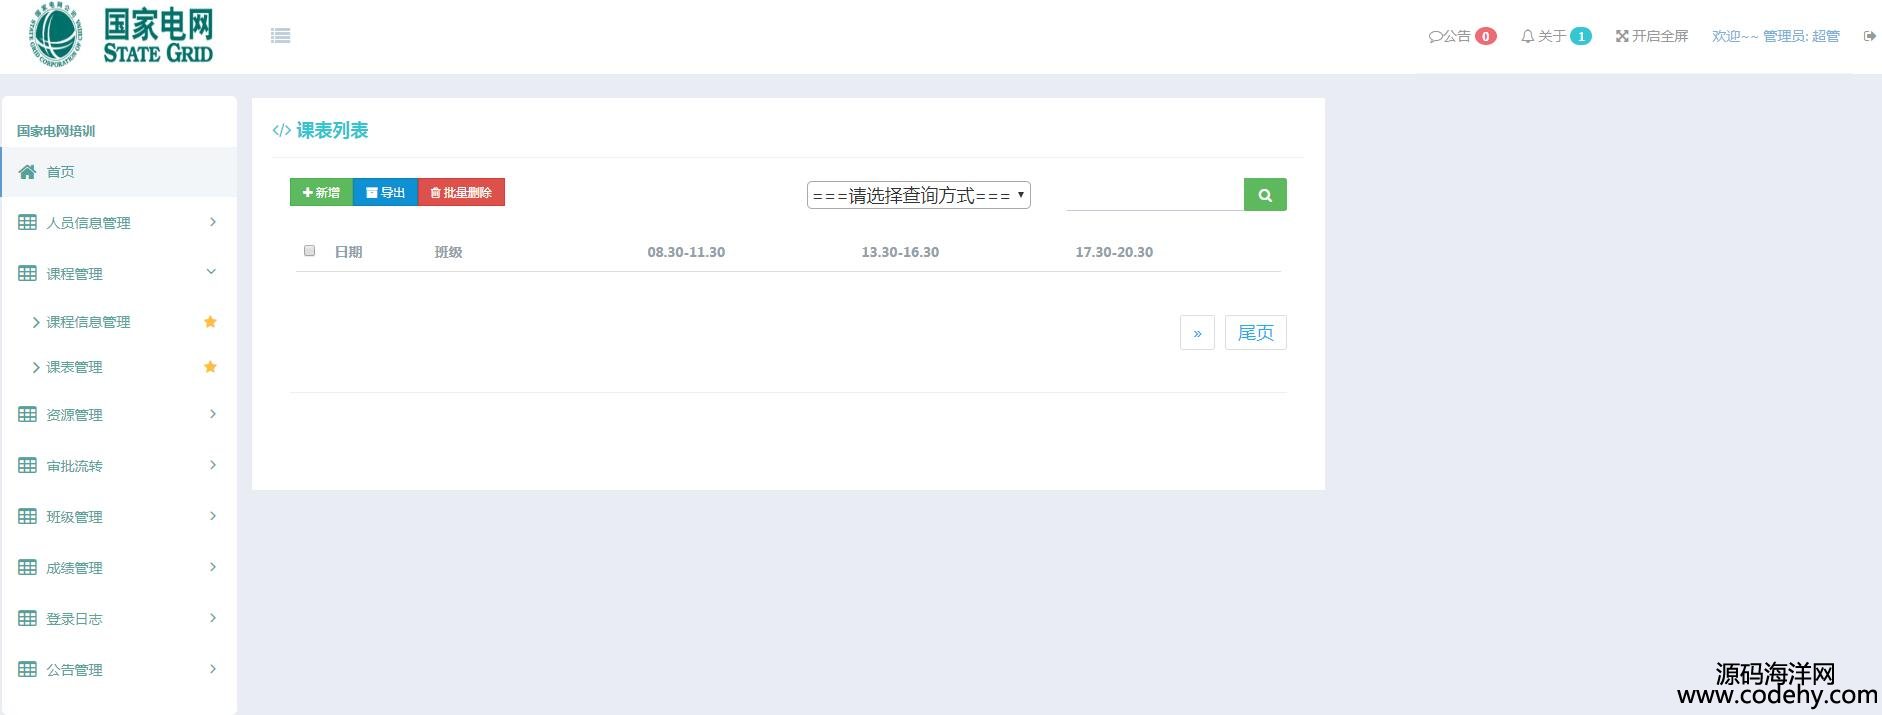Click the 课表列表 panel title
Viewport: 1882px width, 715px height.
(332, 130)
